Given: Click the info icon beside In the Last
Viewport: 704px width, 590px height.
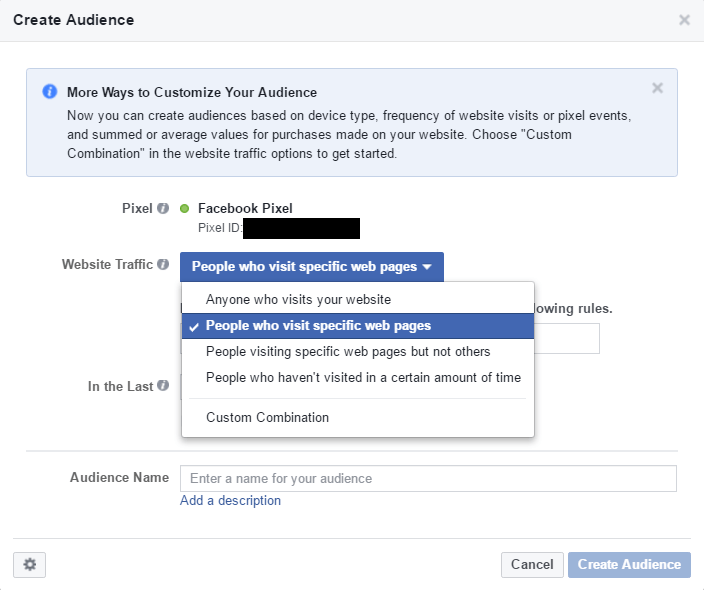Looking at the screenshot, I should point(163,385).
